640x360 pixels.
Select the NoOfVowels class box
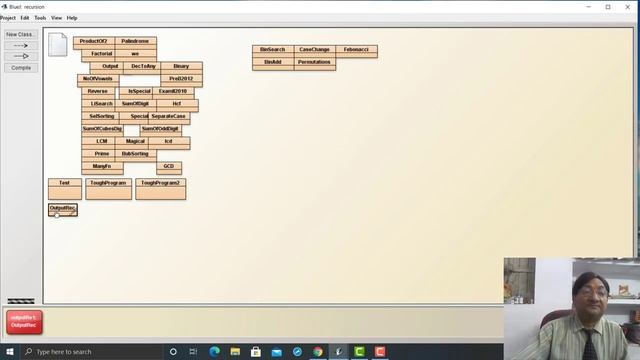coord(98,80)
